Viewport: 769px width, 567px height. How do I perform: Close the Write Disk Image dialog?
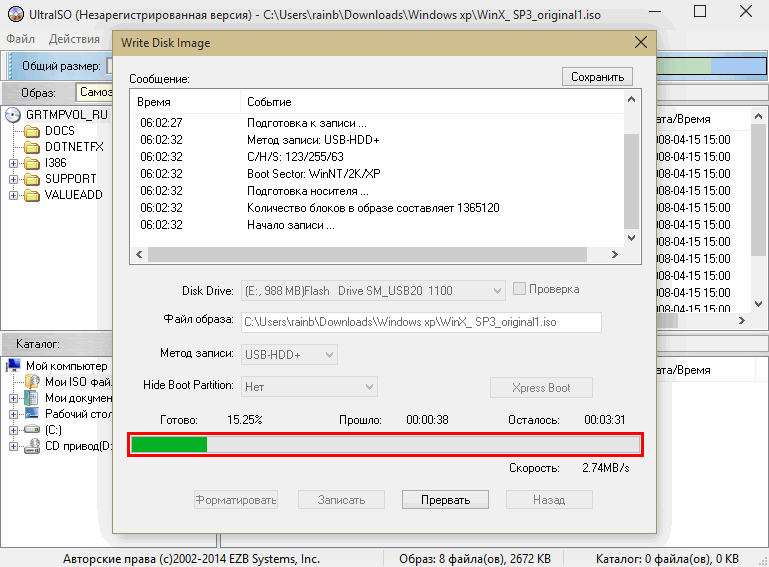pos(641,42)
